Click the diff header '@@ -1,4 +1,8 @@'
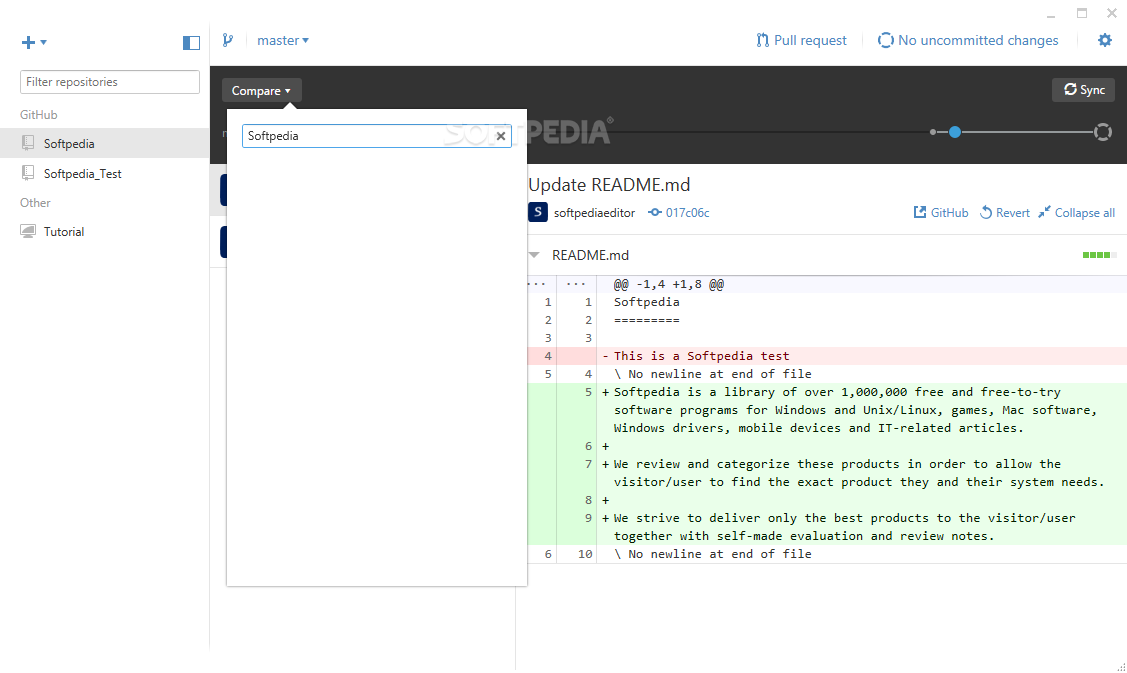Image resolution: width=1127 pixels, height=673 pixels. pos(668,285)
